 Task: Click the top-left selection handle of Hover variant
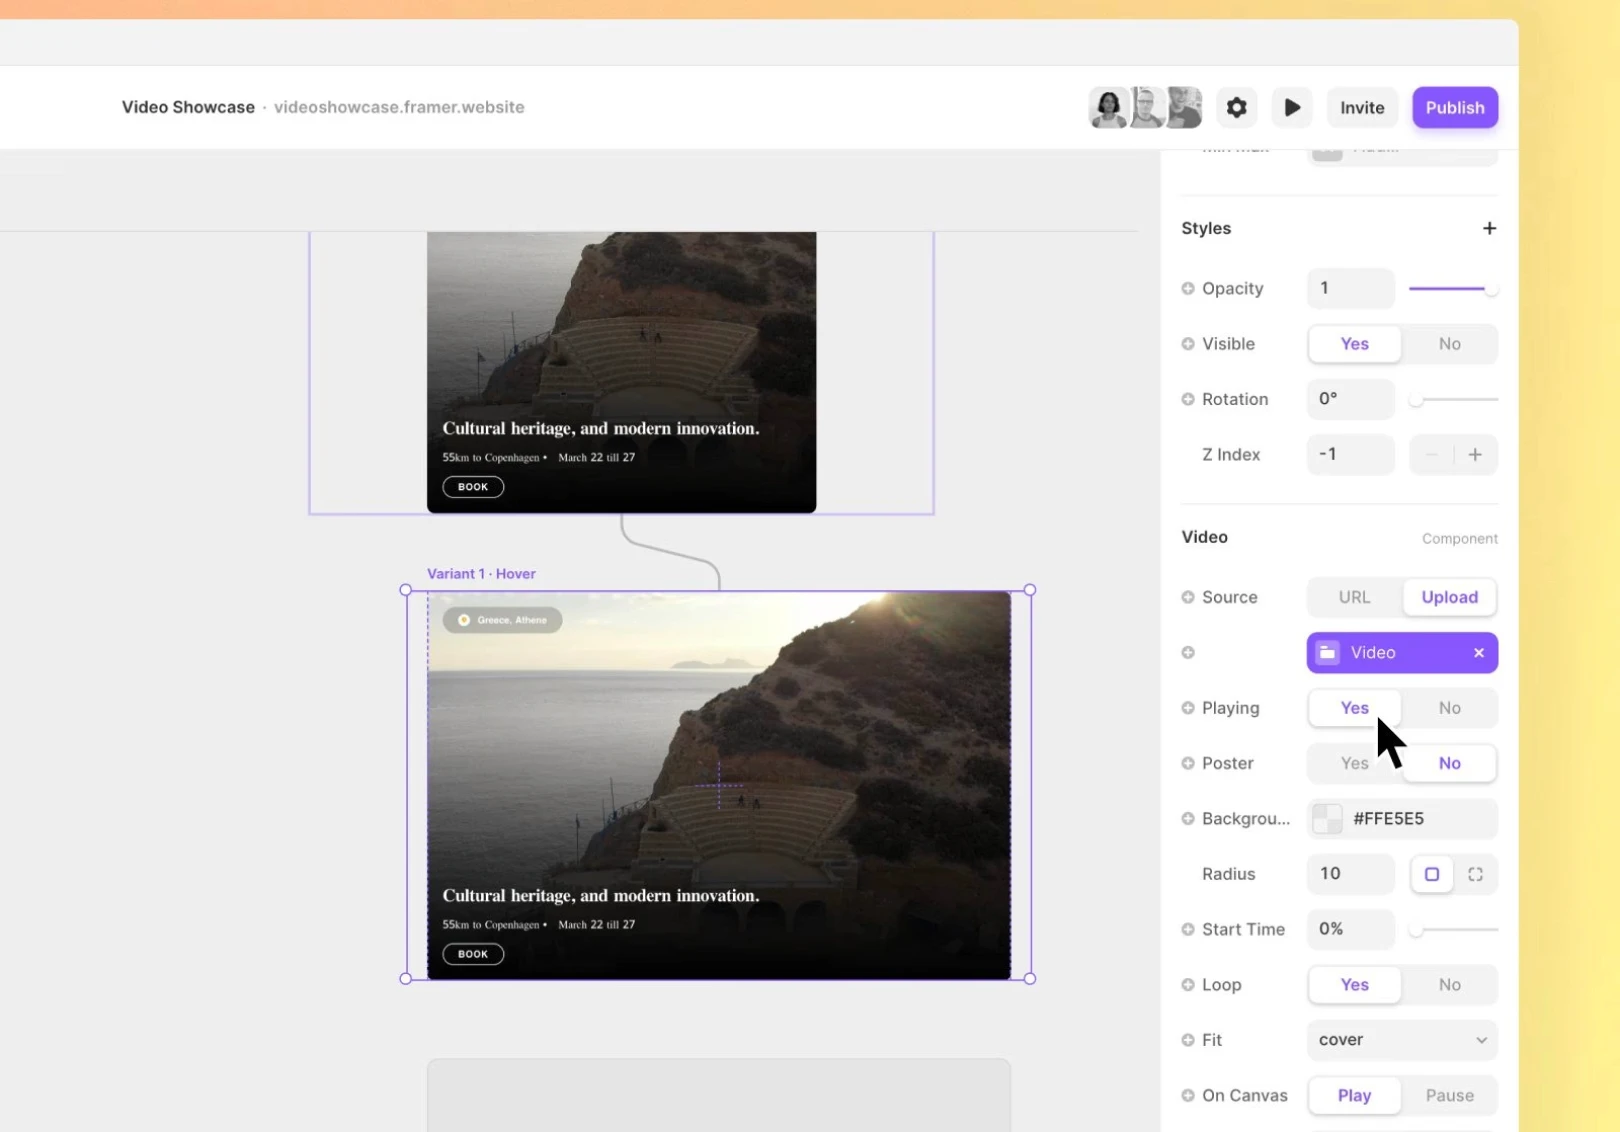pos(405,590)
